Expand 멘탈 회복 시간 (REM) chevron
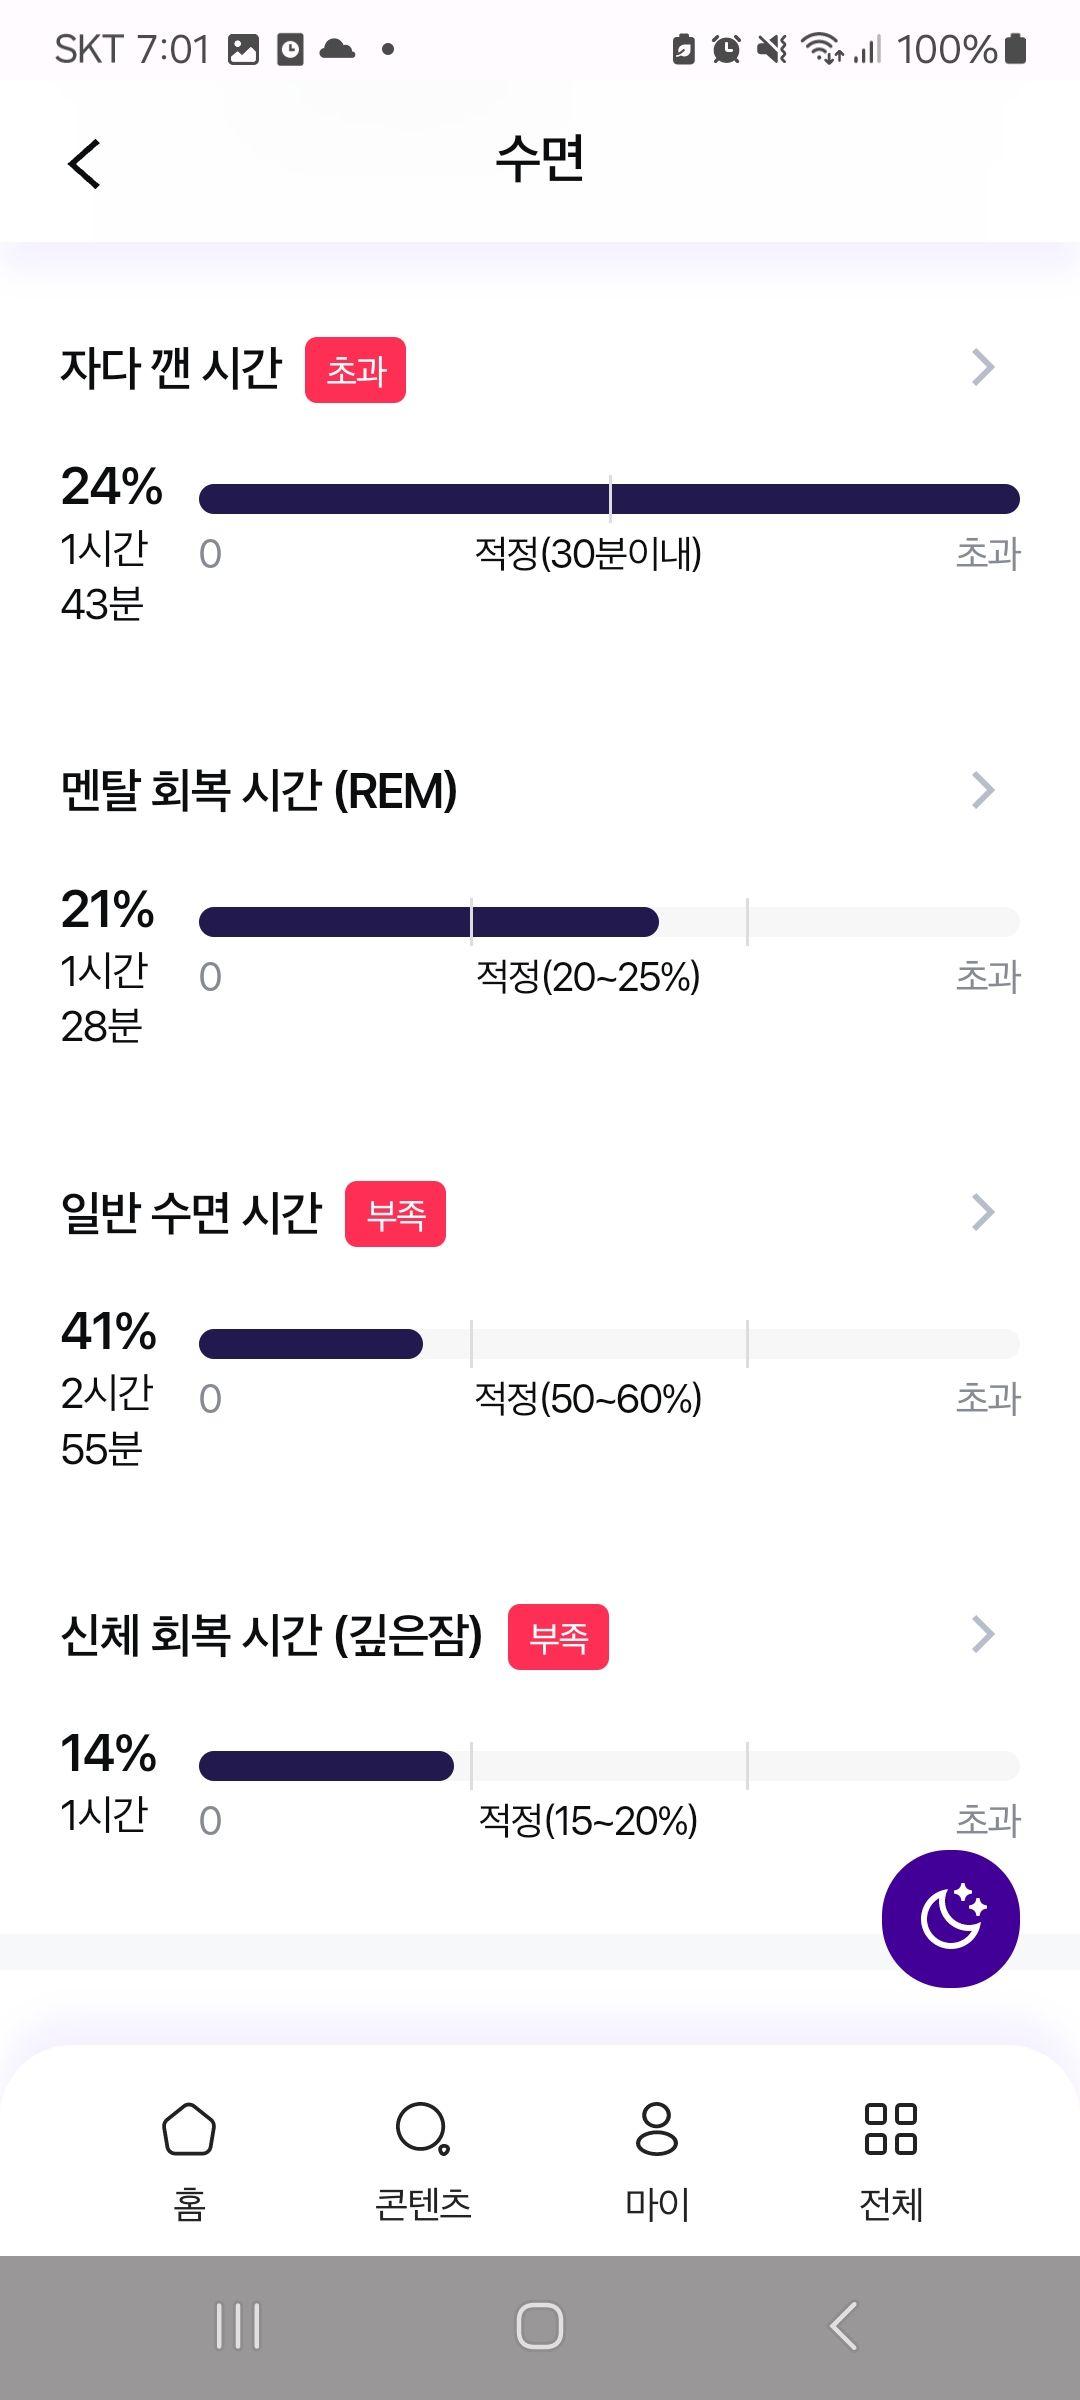1080x2400 pixels. [983, 790]
